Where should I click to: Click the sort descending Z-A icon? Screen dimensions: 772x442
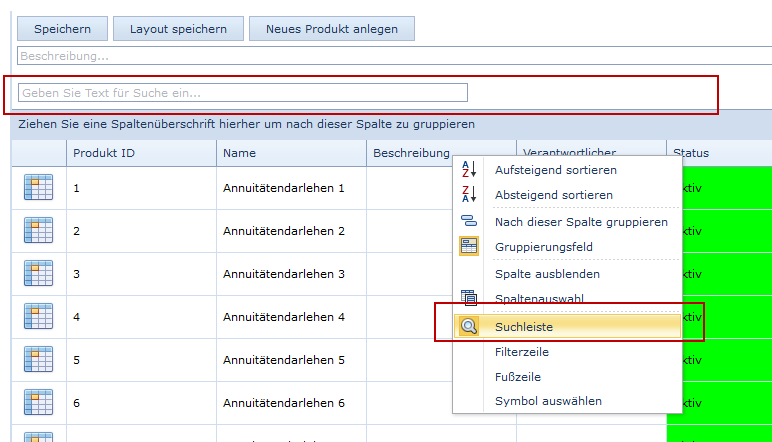pyautogui.click(x=469, y=195)
